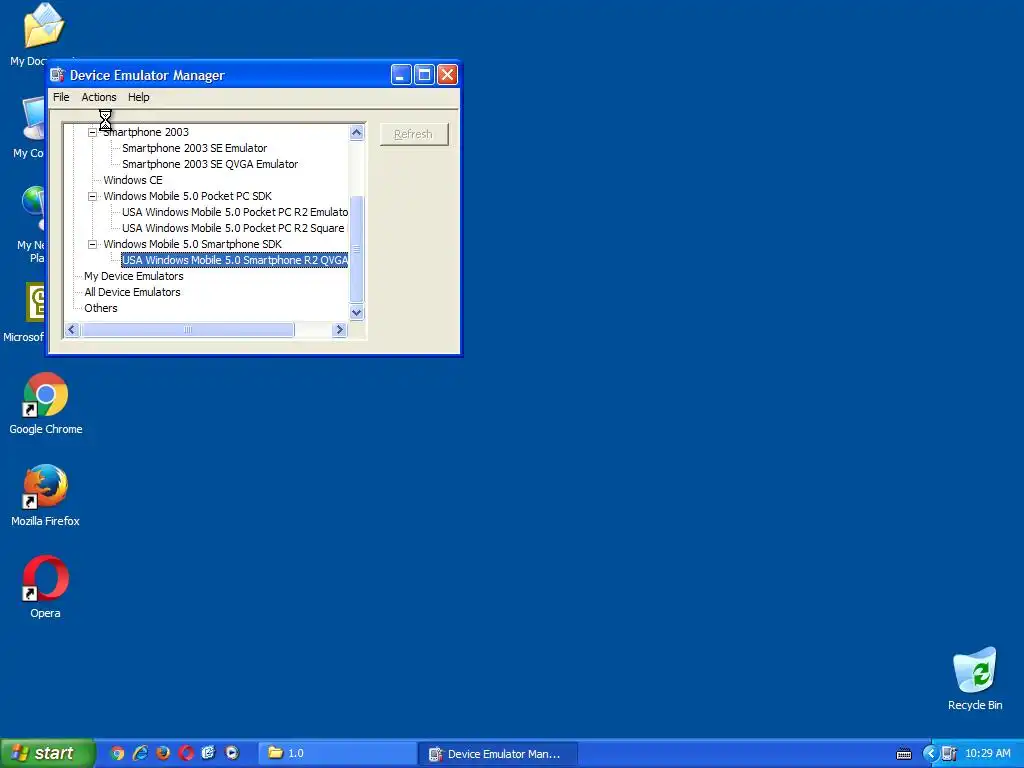1024x768 pixels.
Task: Launch Internet Explorer from quick launch
Action: click(140, 754)
